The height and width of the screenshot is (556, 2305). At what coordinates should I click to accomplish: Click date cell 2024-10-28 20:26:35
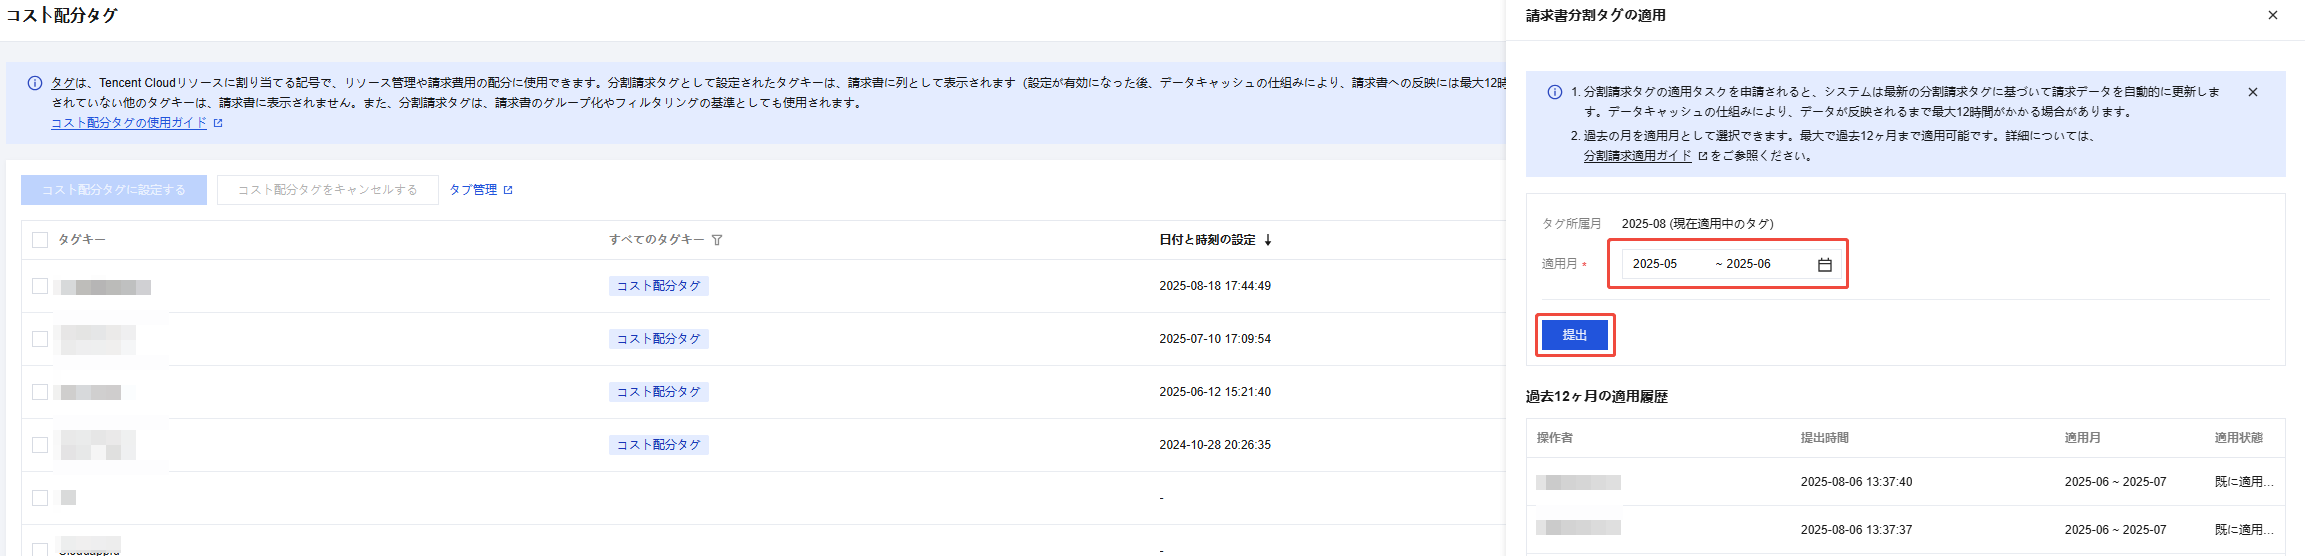[x=1215, y=445]
